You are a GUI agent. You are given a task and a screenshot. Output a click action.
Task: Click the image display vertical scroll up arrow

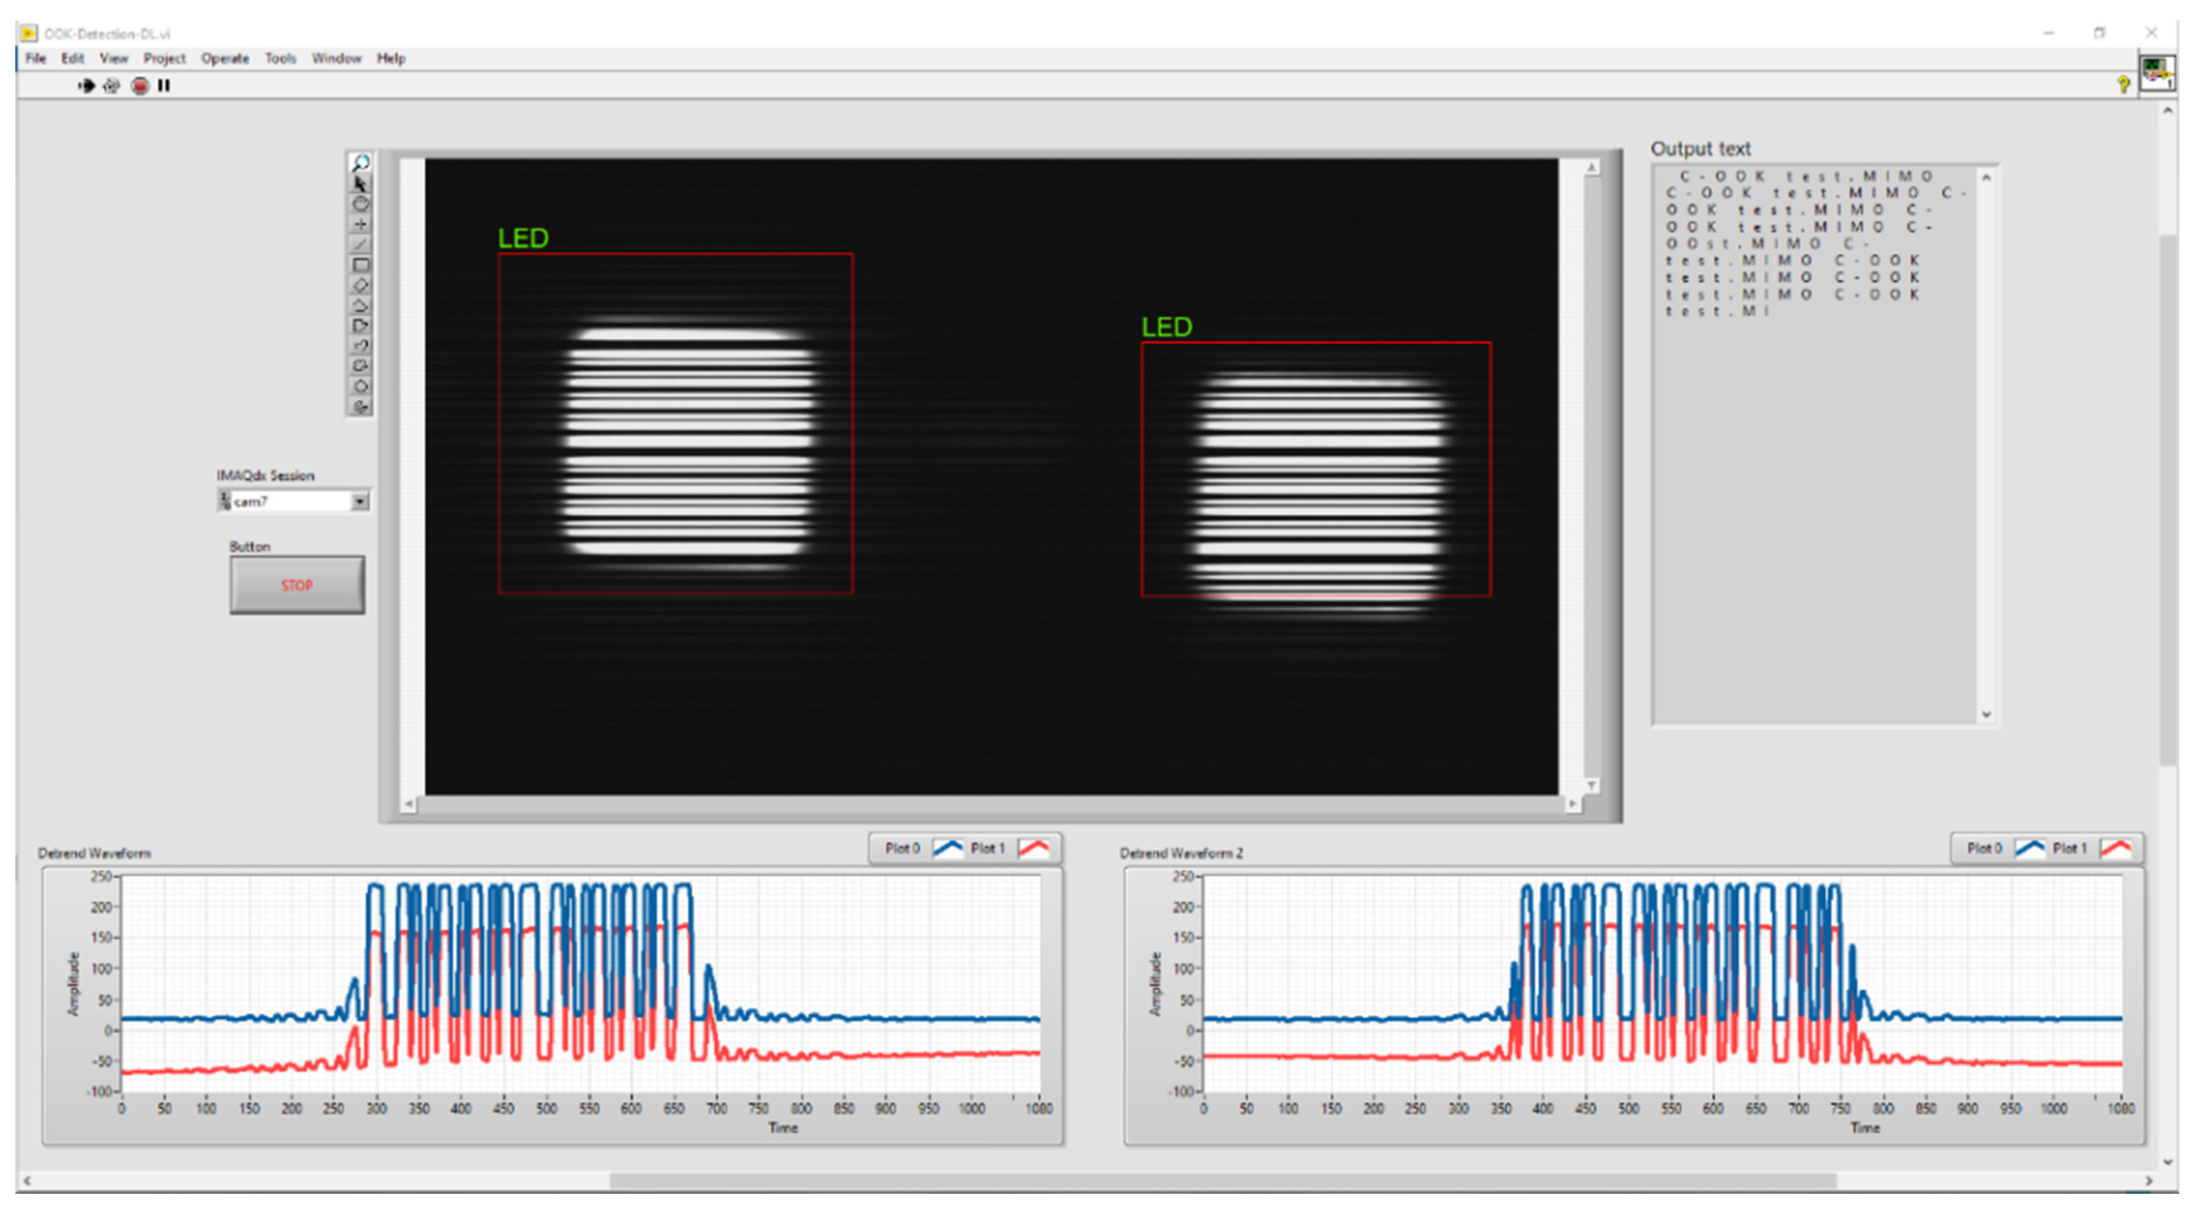coord(1592,168)
